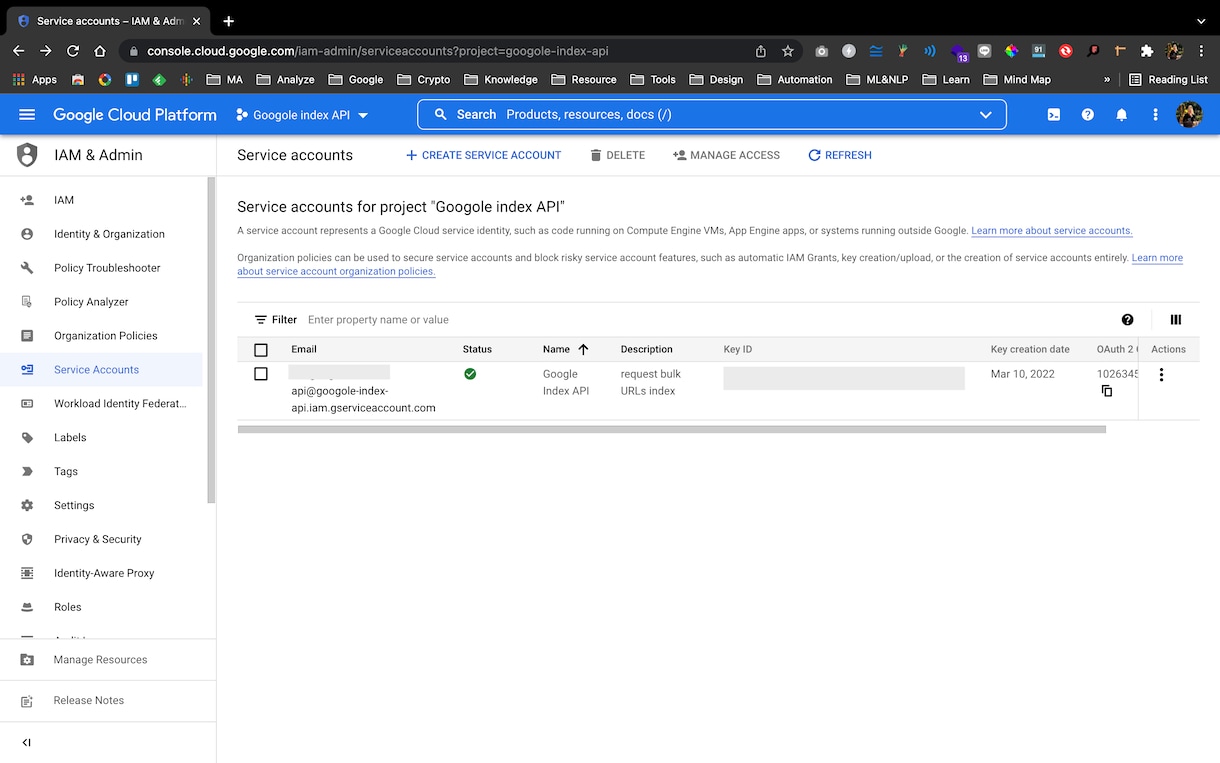
Task: Click the Key creation date column header
Action: [x=1030, y=349]
